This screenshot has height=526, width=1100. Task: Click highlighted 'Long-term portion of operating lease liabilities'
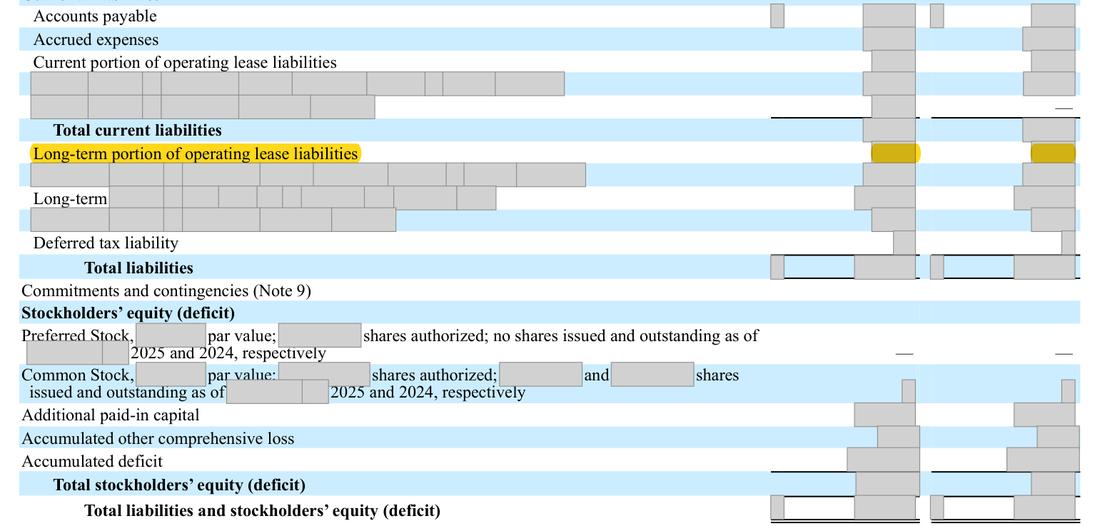(196, 153)
